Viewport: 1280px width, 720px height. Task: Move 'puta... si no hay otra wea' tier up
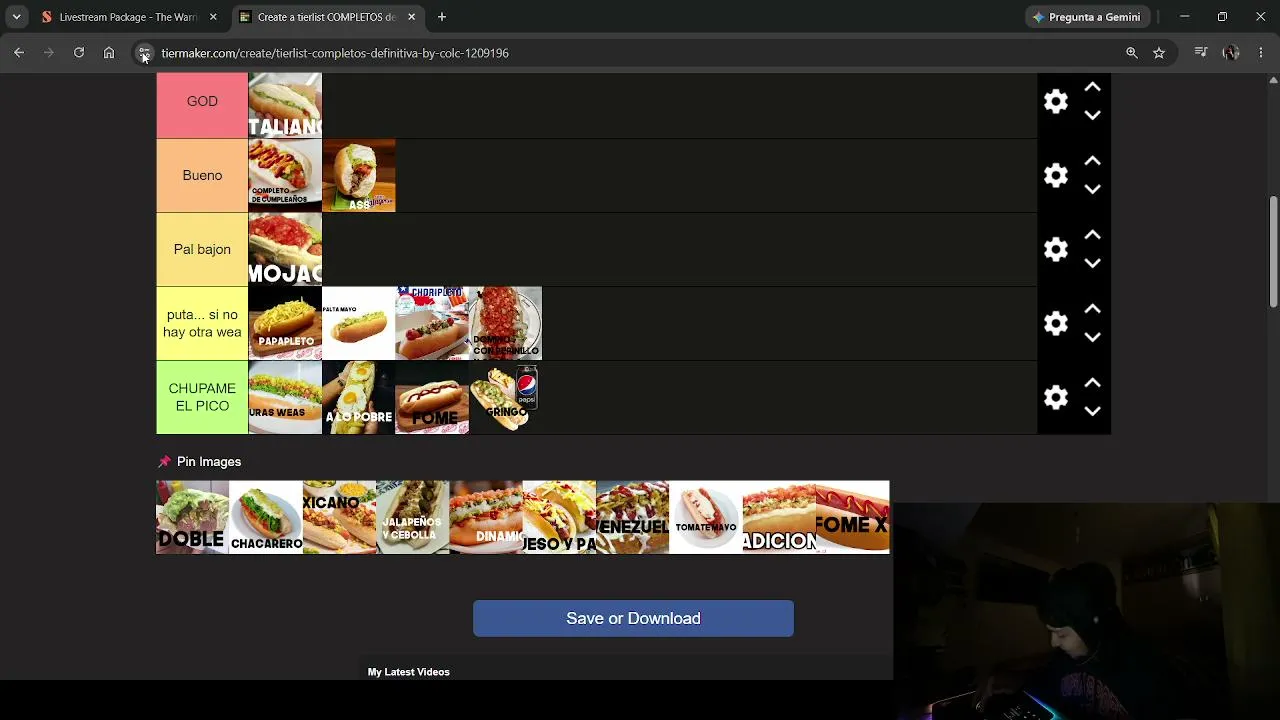click(1092, 309)
